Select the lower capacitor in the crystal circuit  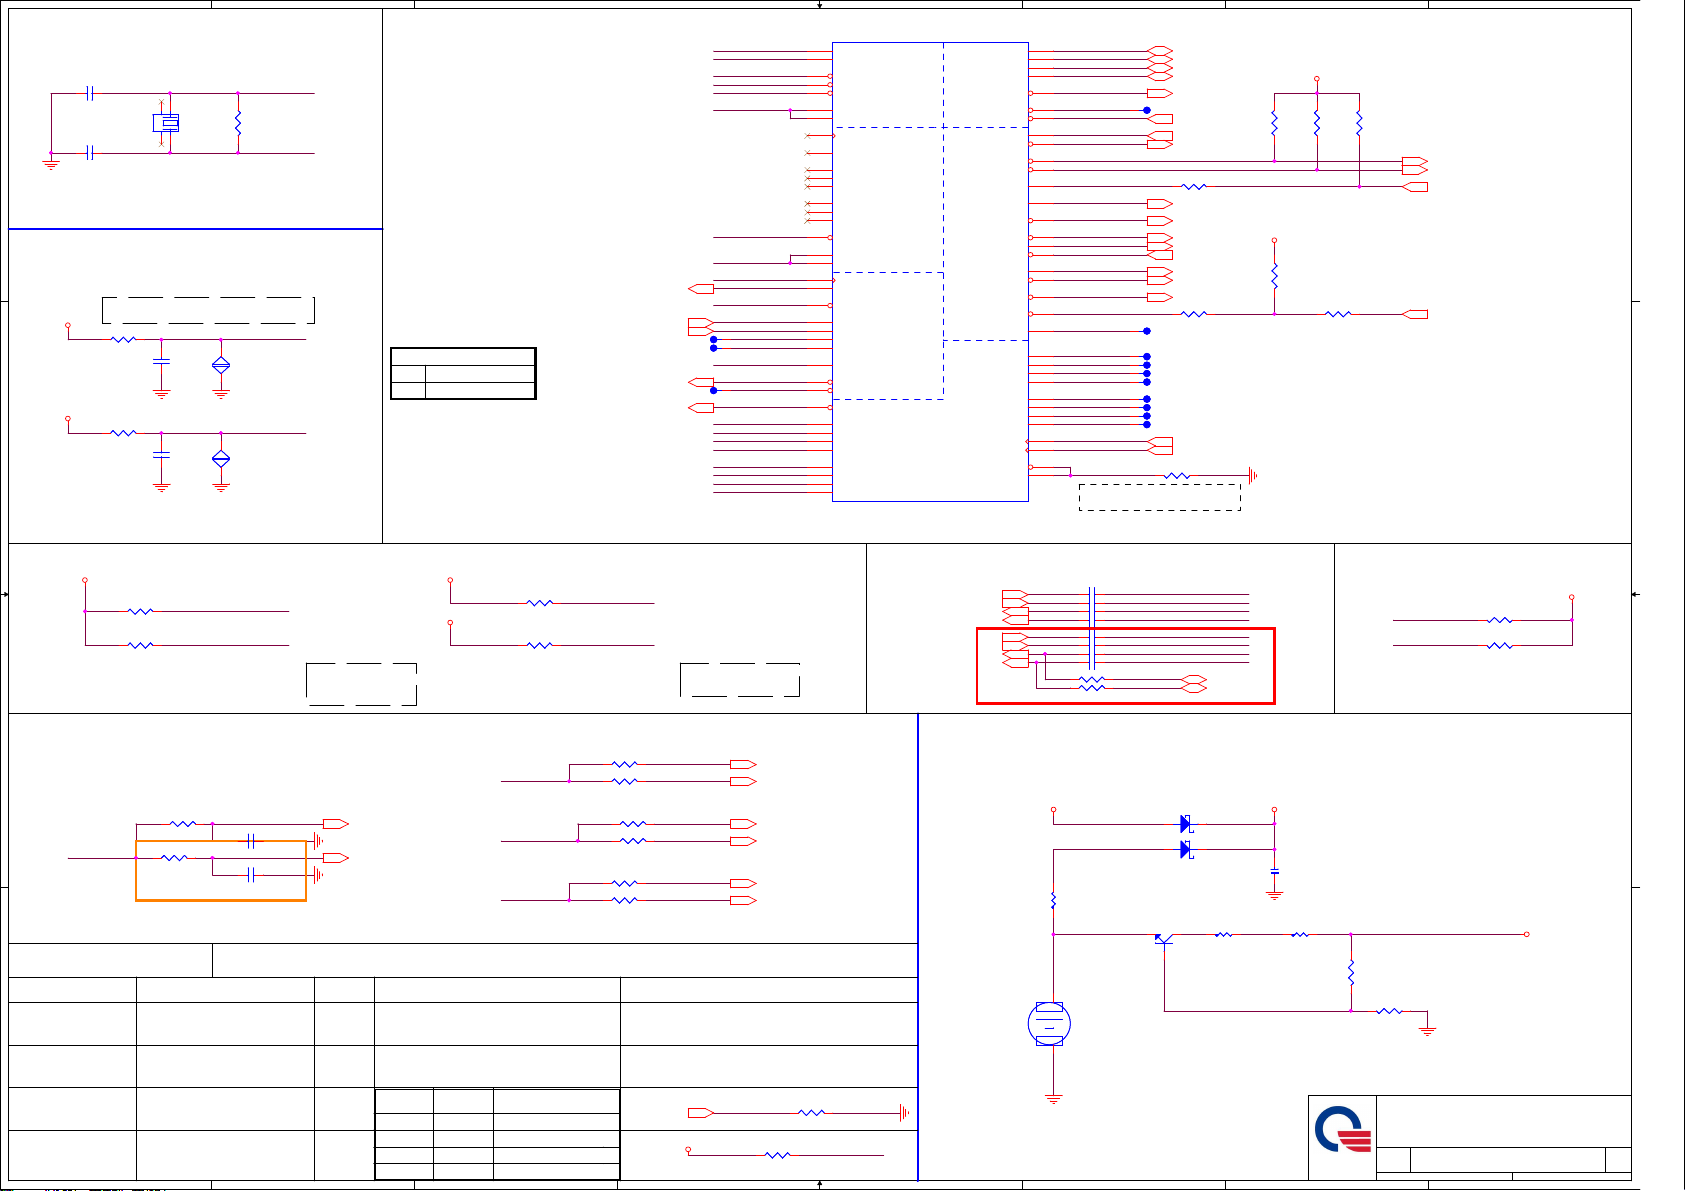90,153
